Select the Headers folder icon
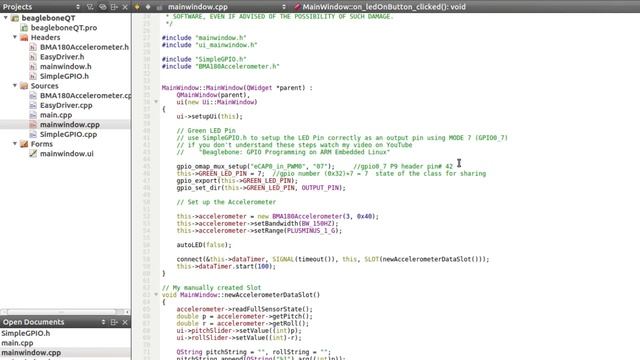The image size is (640, 360). [x=24, y=38]
